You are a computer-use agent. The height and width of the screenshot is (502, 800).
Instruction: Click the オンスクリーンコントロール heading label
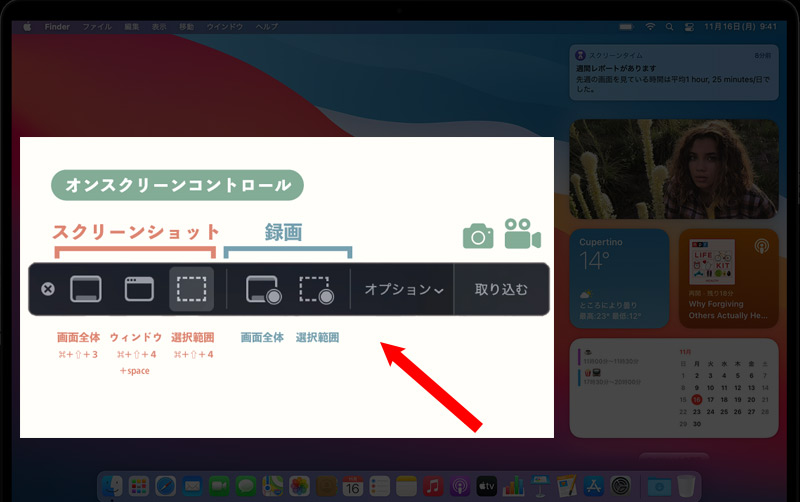click(178, 185)
